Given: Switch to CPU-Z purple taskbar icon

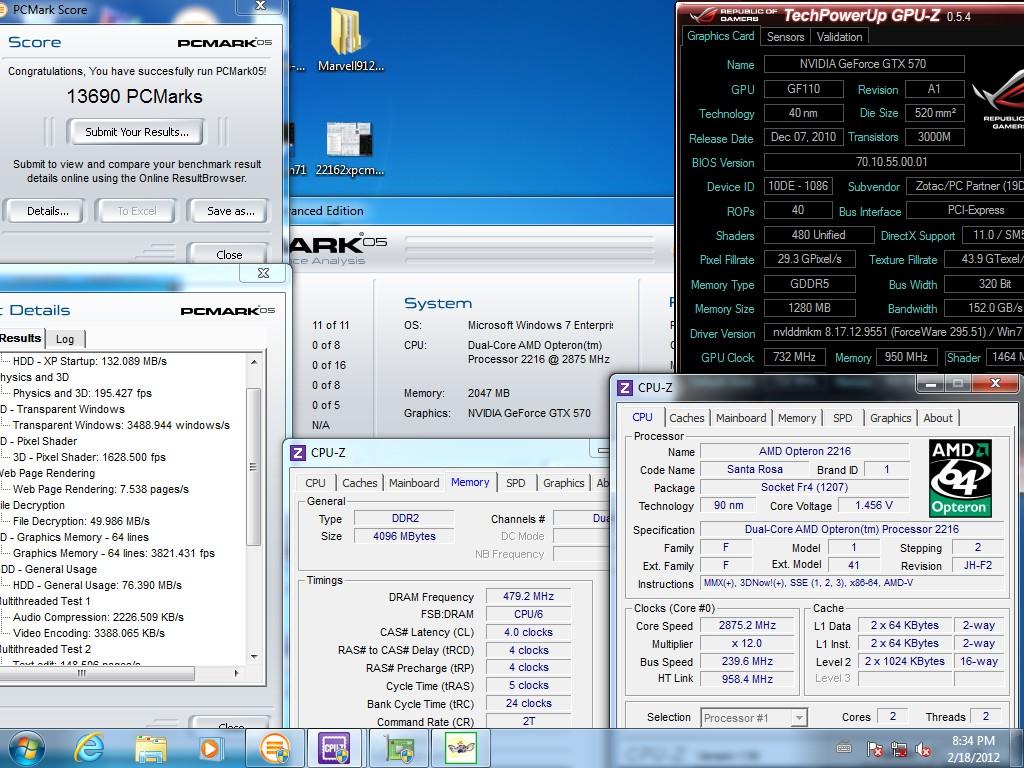Looking at the screenshot, I should point(335,748).
